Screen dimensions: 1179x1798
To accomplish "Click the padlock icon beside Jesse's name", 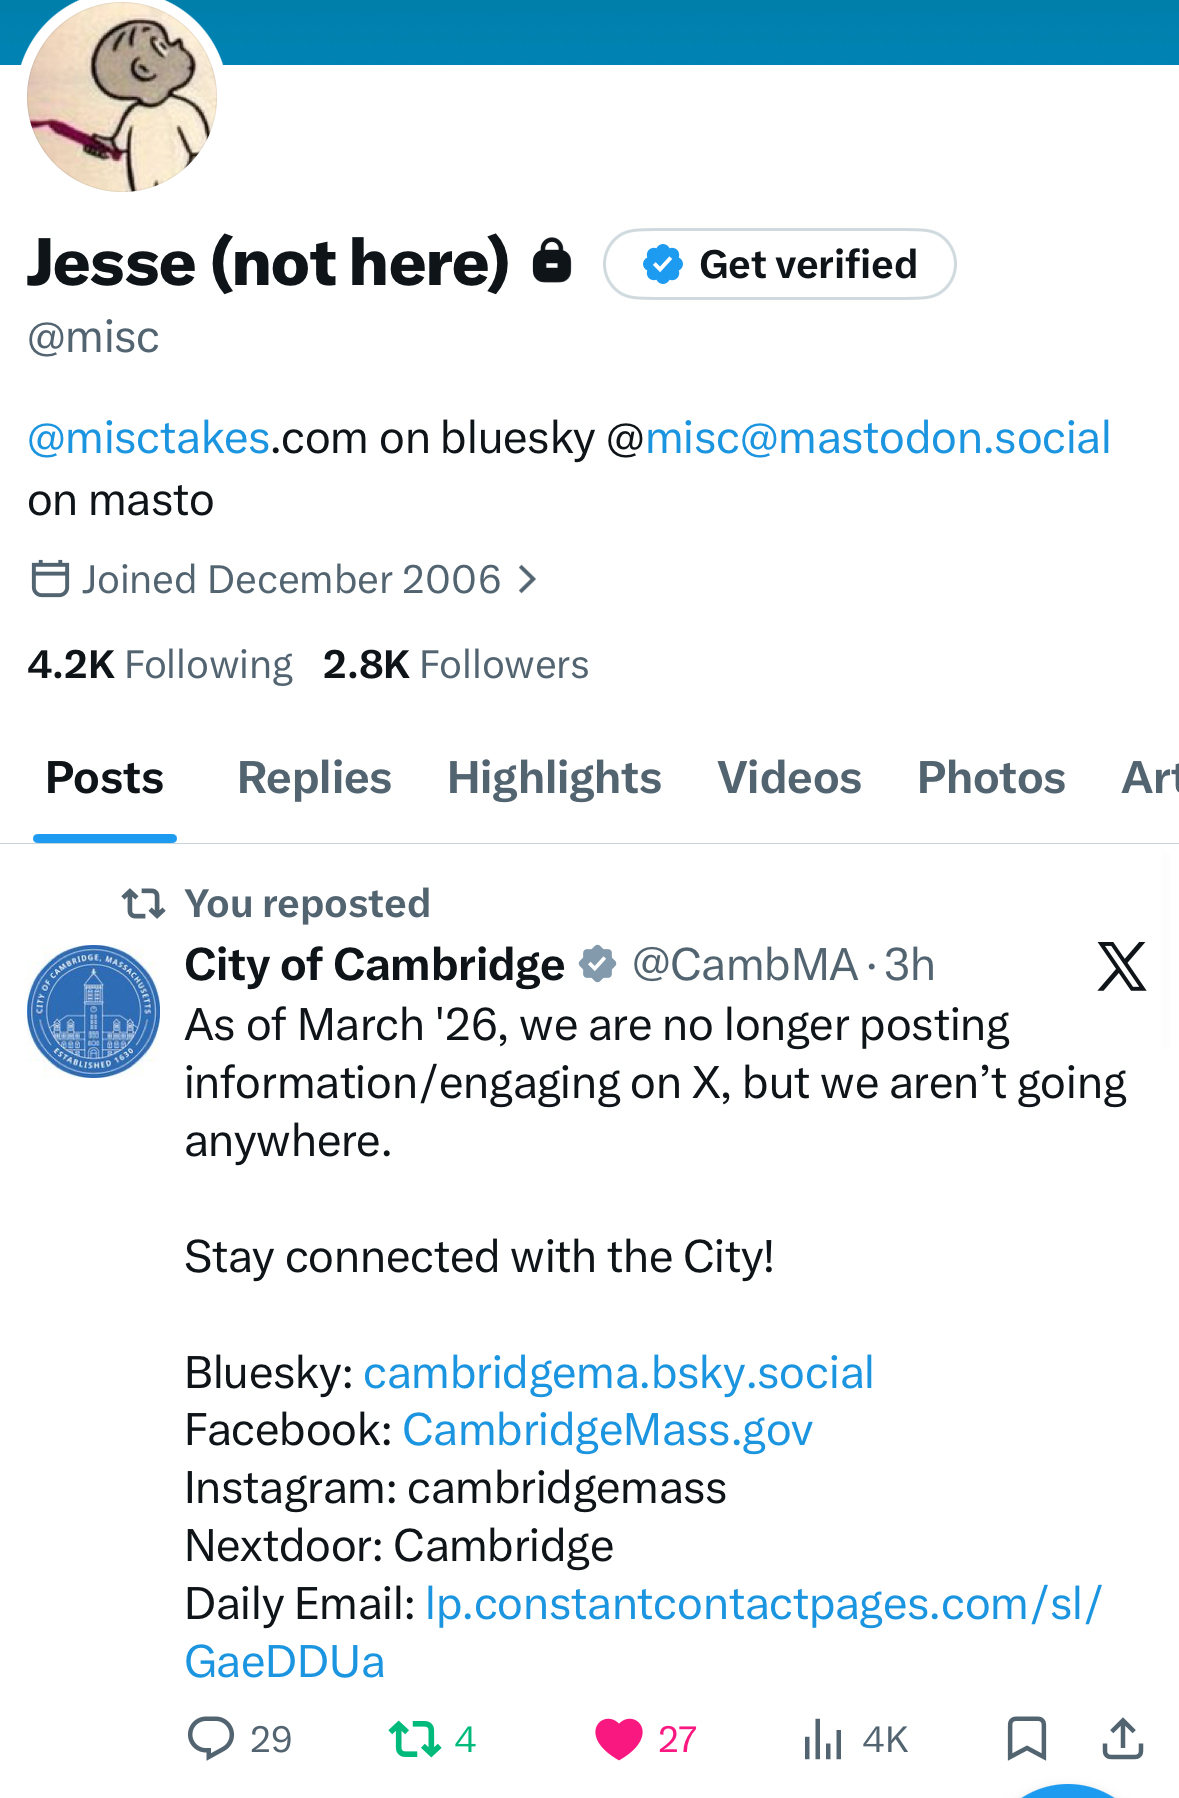I will tap(552, 261).
